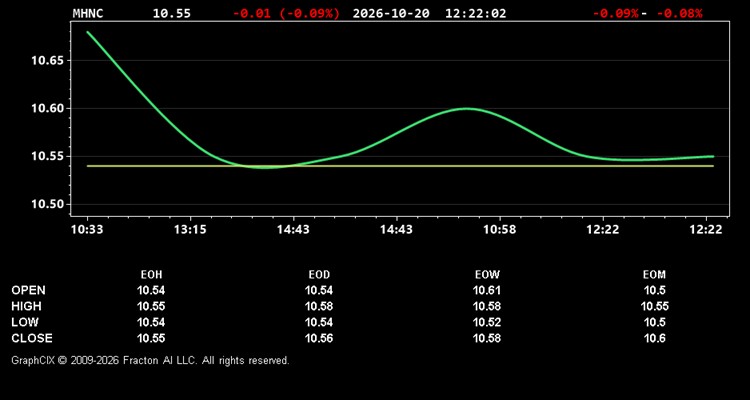Click the timestamp 12:22:02
Image resolution: width=750 pixels, height=400 pixels.
tap(475, 13)
